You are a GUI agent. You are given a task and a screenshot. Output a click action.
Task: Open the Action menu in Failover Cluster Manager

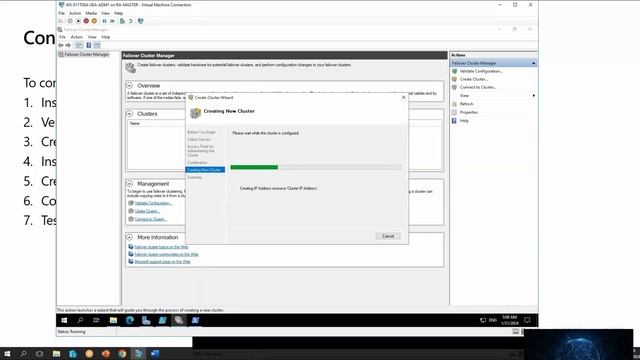click(77, 37)
